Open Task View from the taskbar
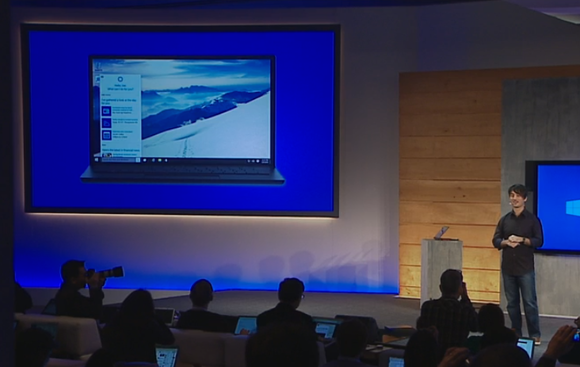Image resolution: width=580 pixels, height=367 pixels. pyautogui.click(x=145, y=160)
